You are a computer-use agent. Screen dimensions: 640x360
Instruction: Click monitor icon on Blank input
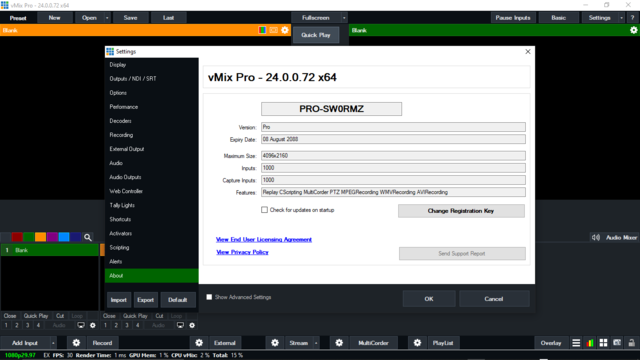[x=81, y=325]
